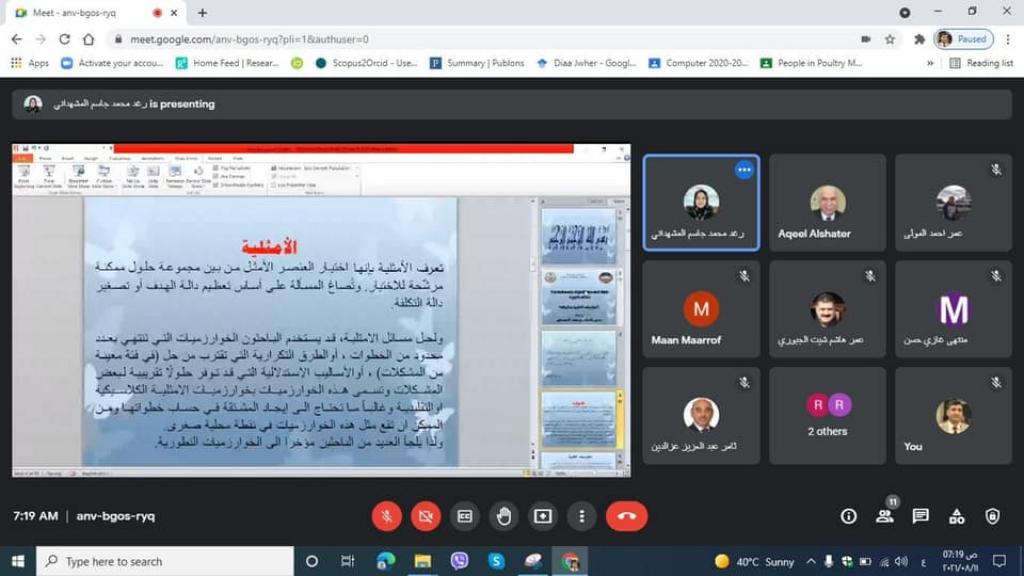This screenshot has height=576, width=1024.
Task: Raise your hand in the meeting
Action: (x=504, y=516)
